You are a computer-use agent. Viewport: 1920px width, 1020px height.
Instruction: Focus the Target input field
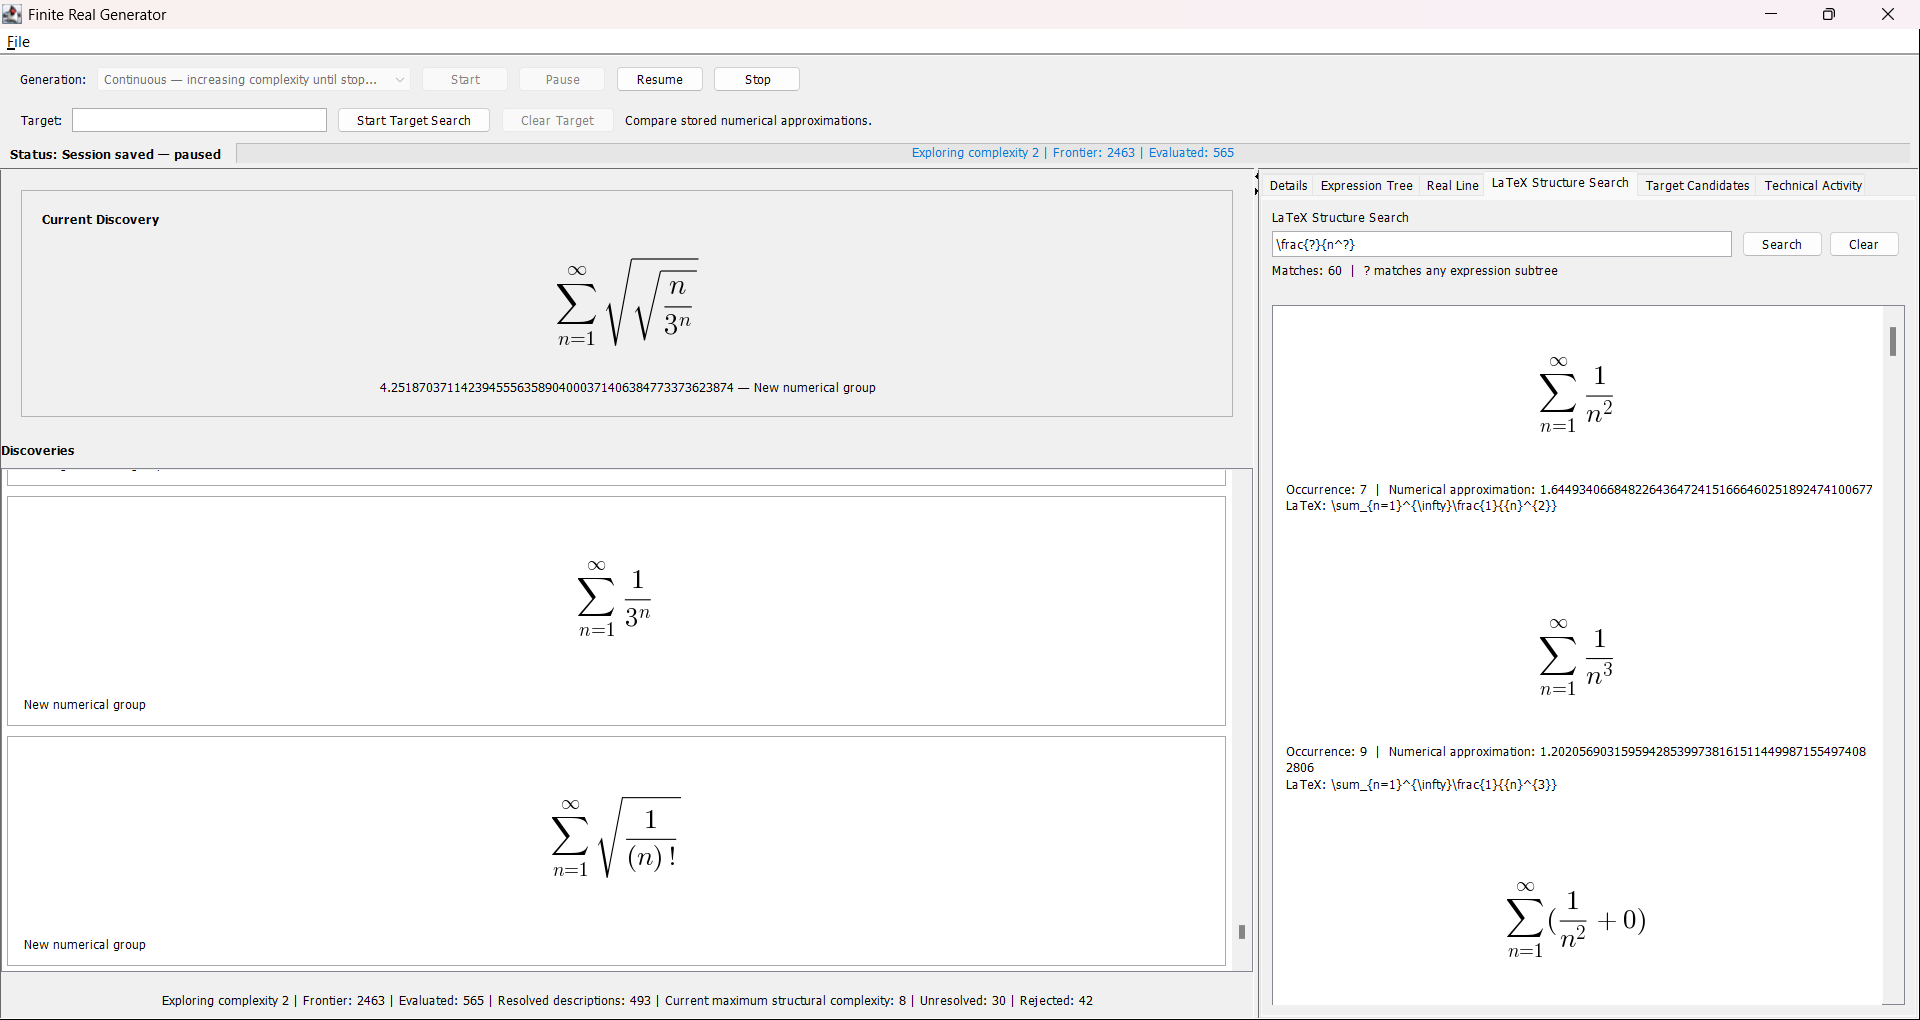[x=199, y=120]
